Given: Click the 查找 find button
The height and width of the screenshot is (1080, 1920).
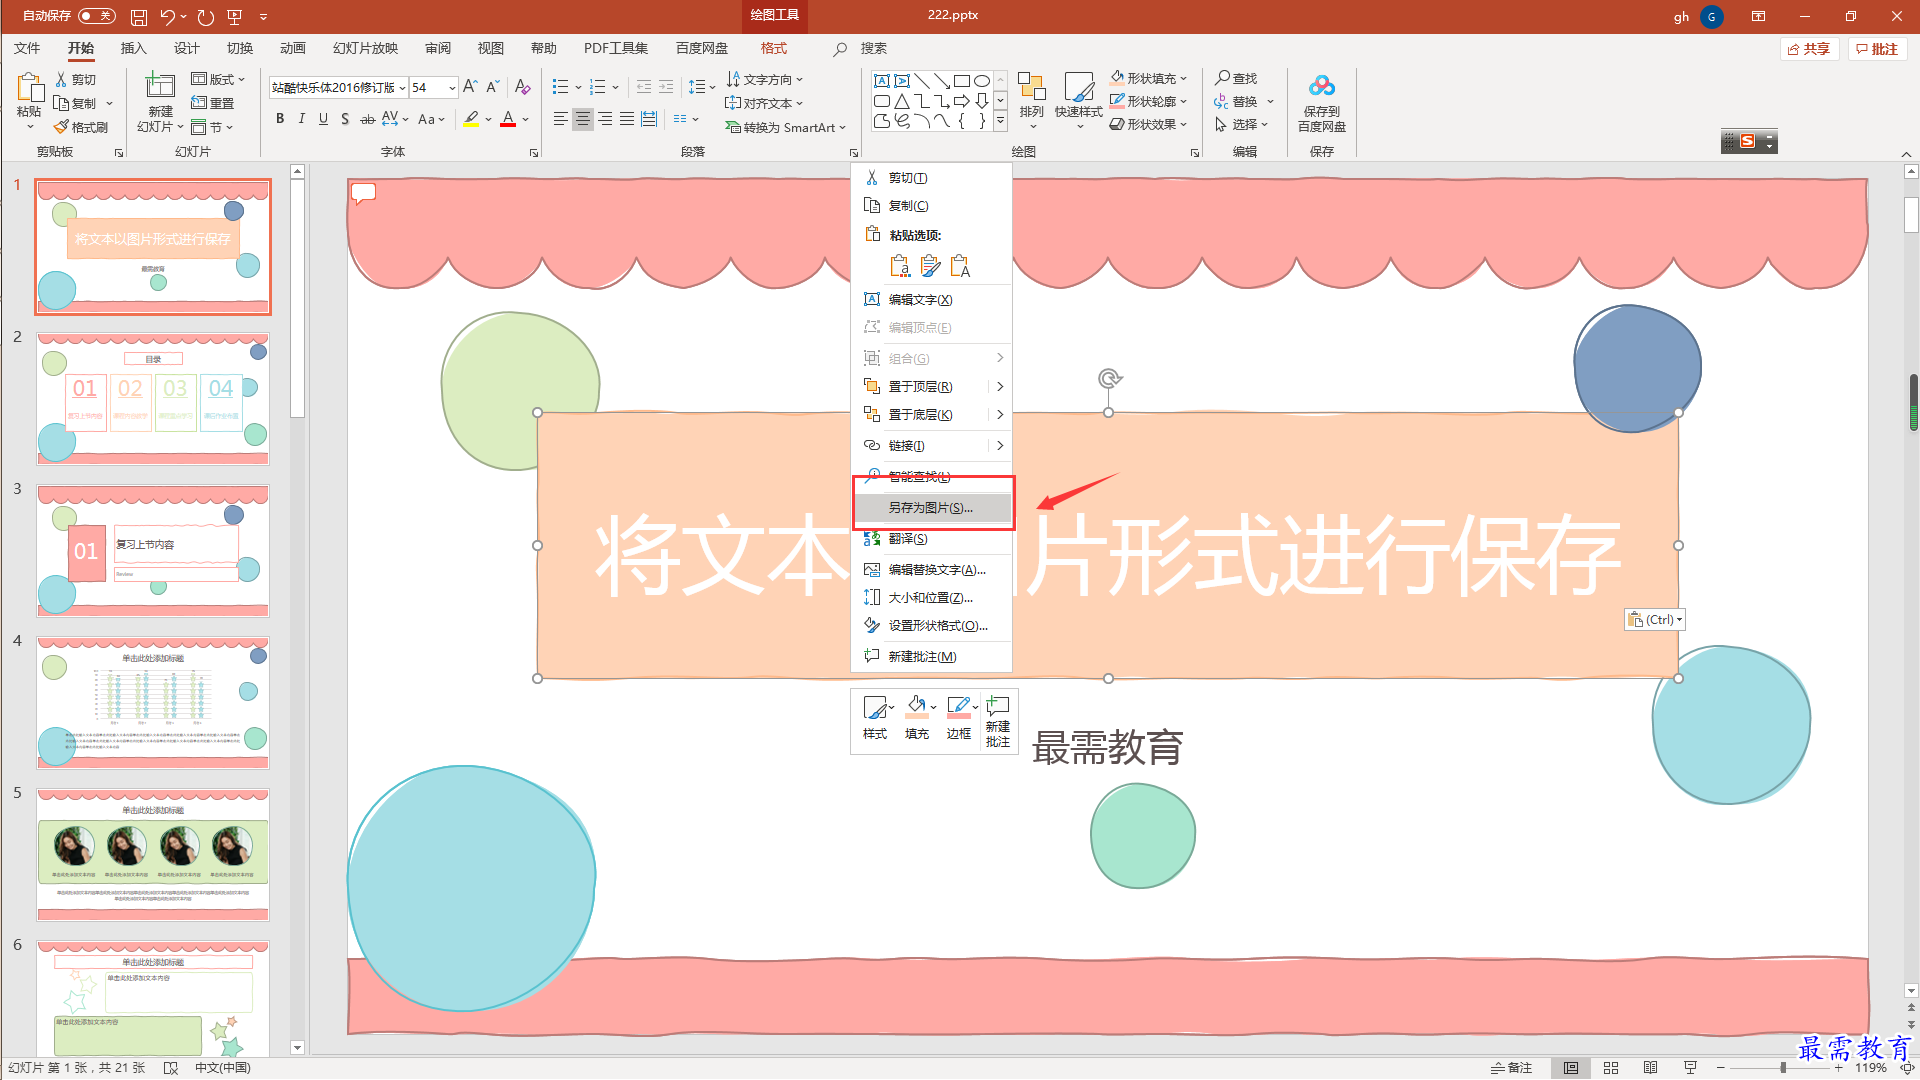Looking at the screenshot, I should pos(1236,78).
